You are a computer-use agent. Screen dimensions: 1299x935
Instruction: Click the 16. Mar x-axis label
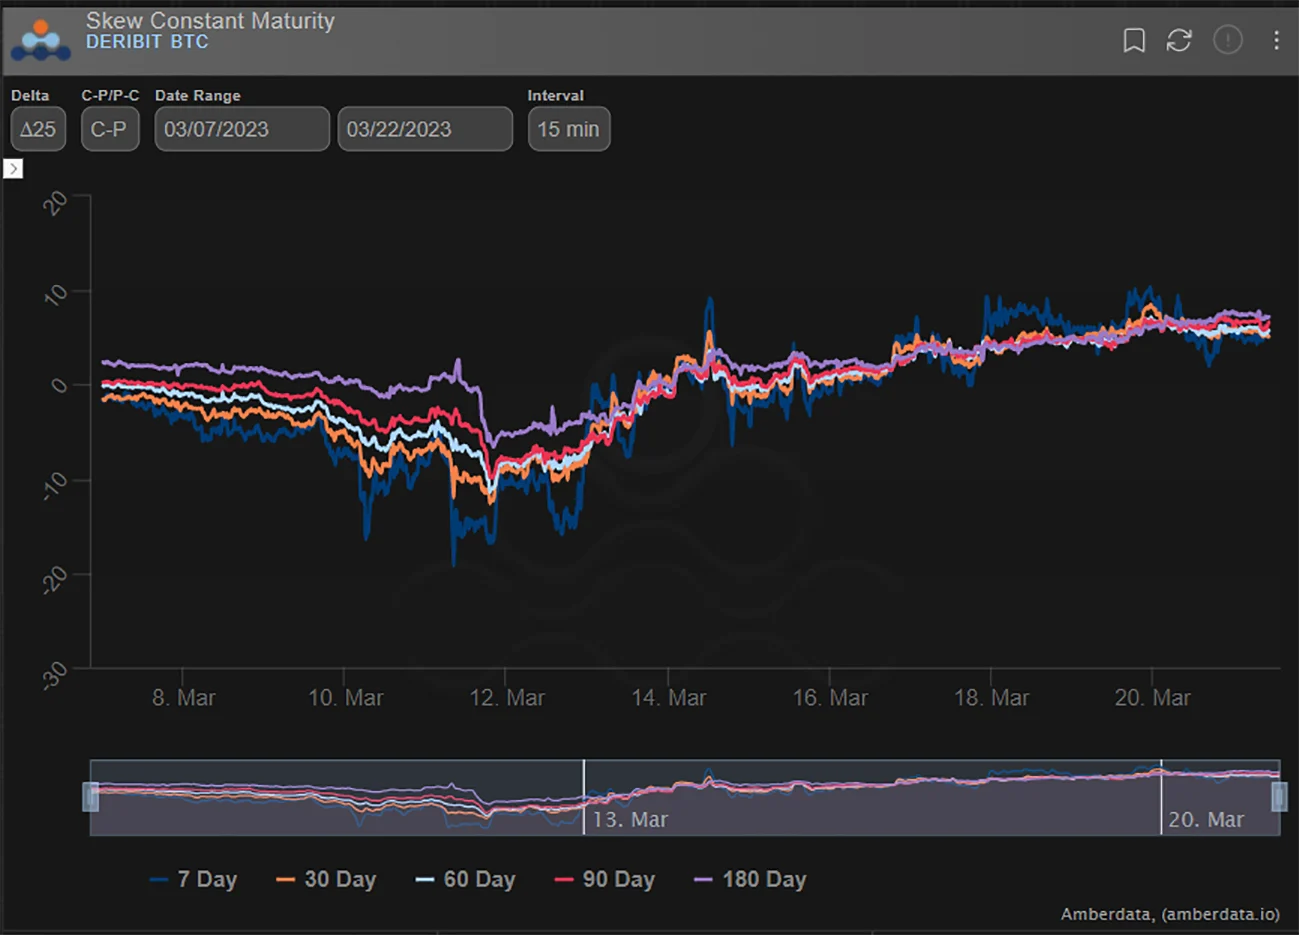point(830,698)
